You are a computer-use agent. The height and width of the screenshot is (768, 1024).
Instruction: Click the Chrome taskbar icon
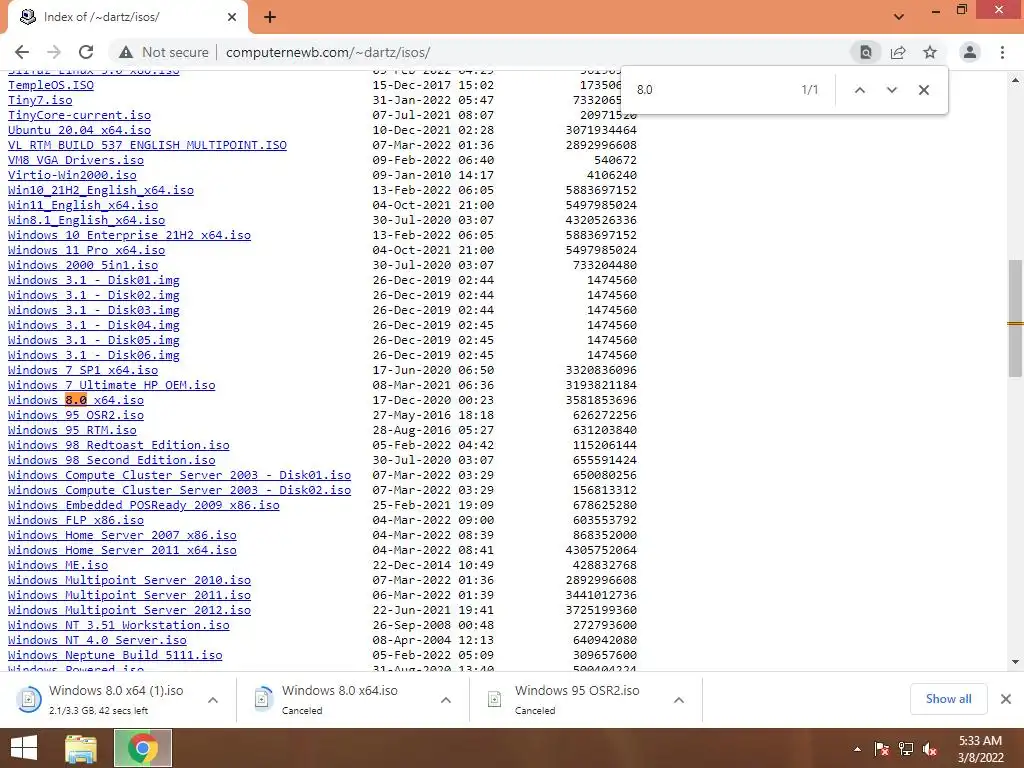pyautogui.click(x=143, y=748)
